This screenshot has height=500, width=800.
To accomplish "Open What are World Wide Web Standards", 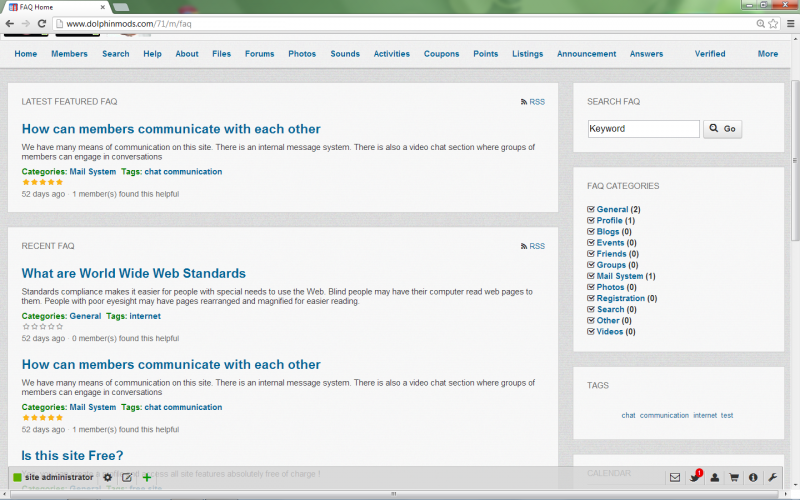I will tap(134, 273).
